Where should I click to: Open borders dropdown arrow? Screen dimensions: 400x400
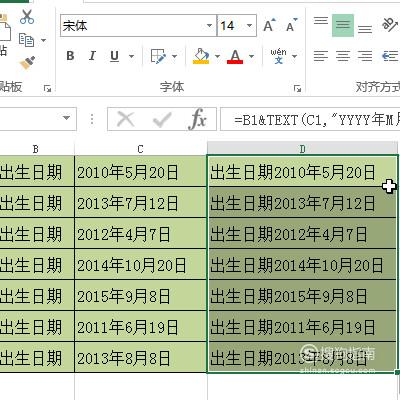pyautogui.click(x=174, y=56)
